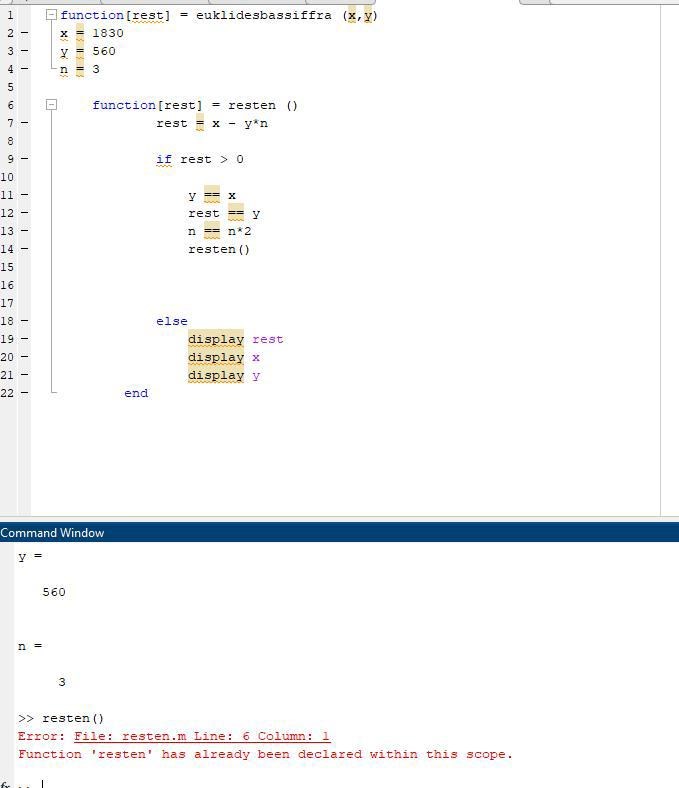Image resolution: width=679 pixels, height=788 pixels.
Task: Click the fx function browser icon
Action: pyautogui.click(x=6, y=786)
